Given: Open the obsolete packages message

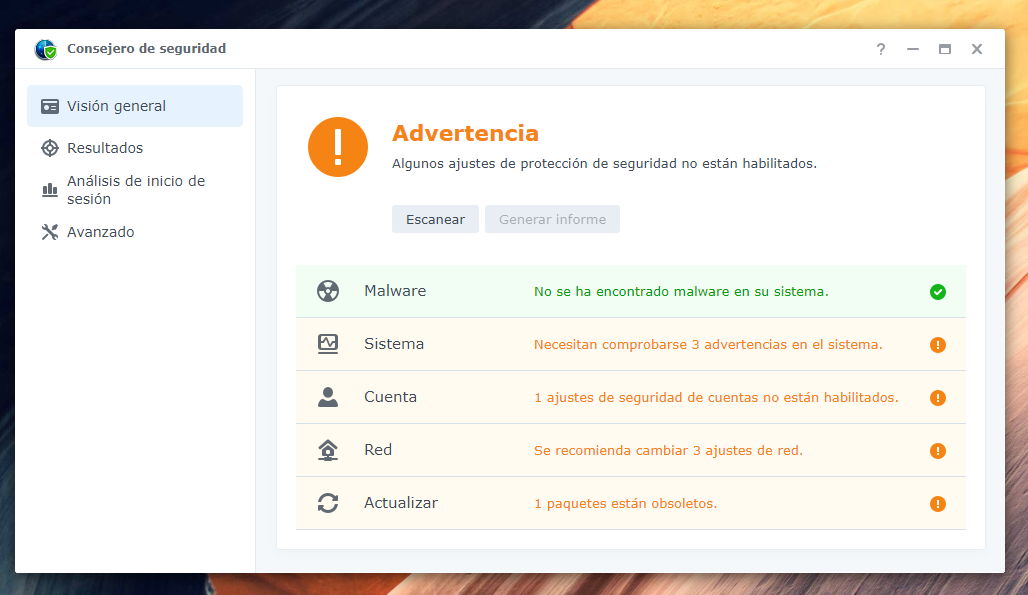Looking at the screenshot, I should [x=625, y=503].
